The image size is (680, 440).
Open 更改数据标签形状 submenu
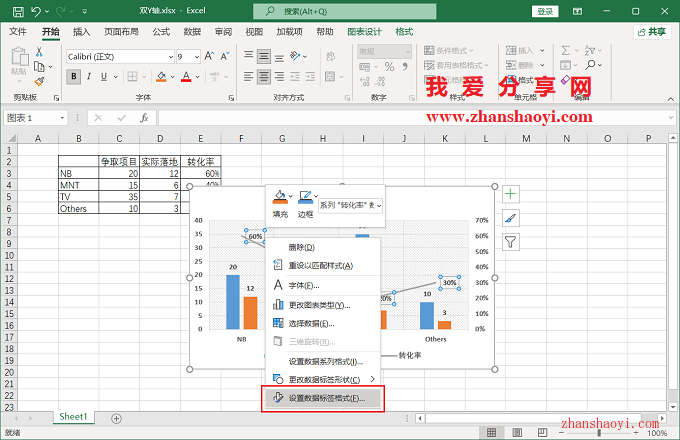tap(323, 379)
